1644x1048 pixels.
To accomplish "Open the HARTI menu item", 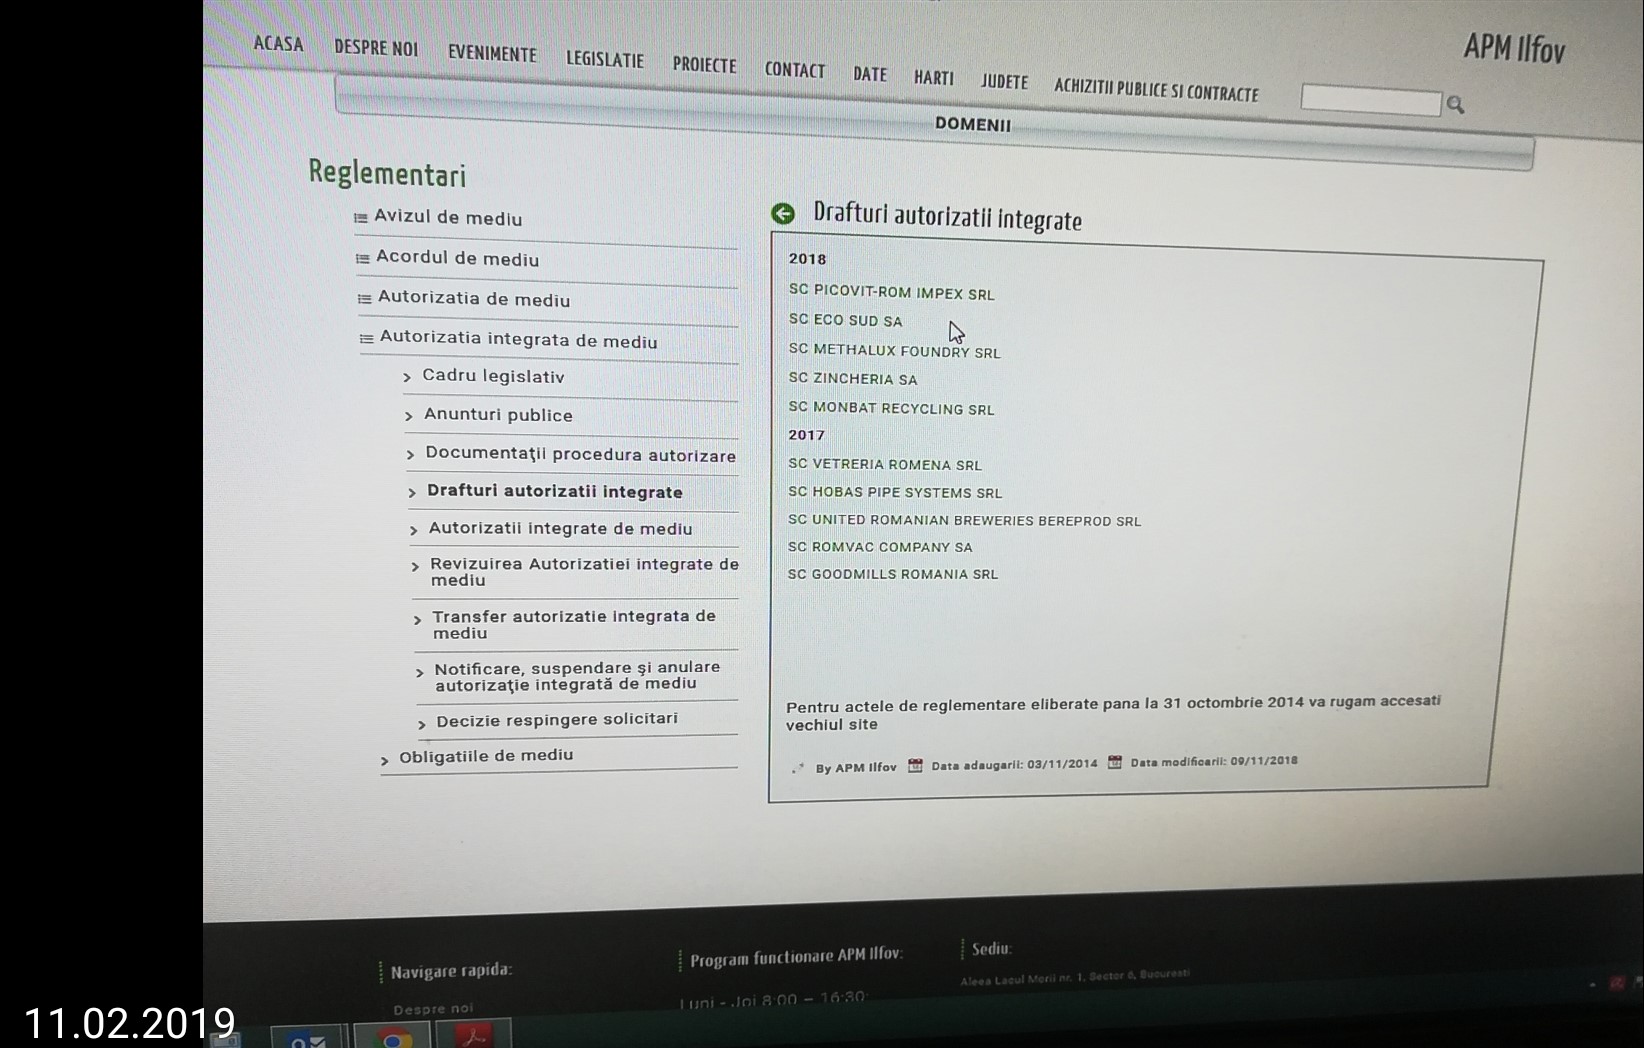I will coord(933,78).
